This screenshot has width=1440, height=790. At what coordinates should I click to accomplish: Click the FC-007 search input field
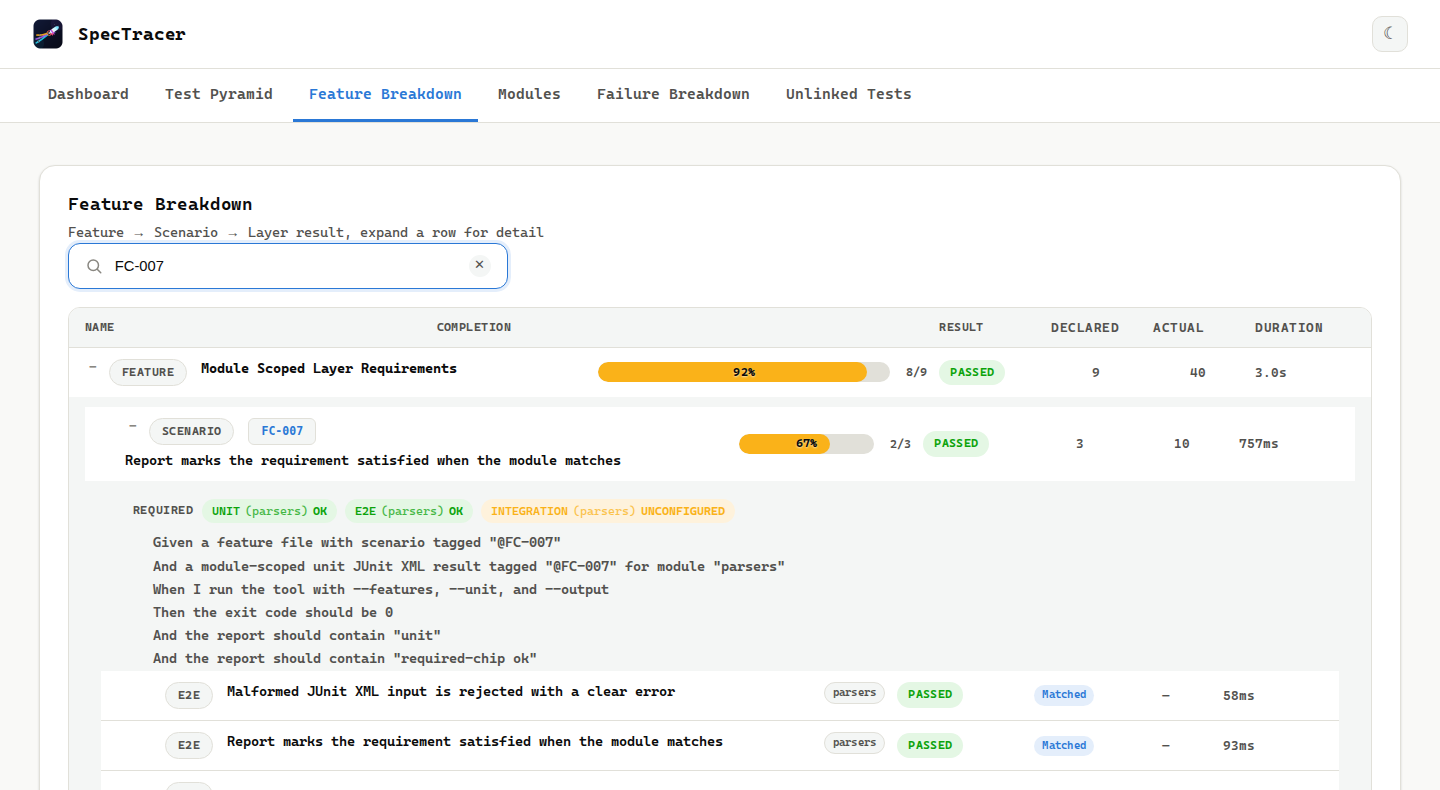(288, 266)
